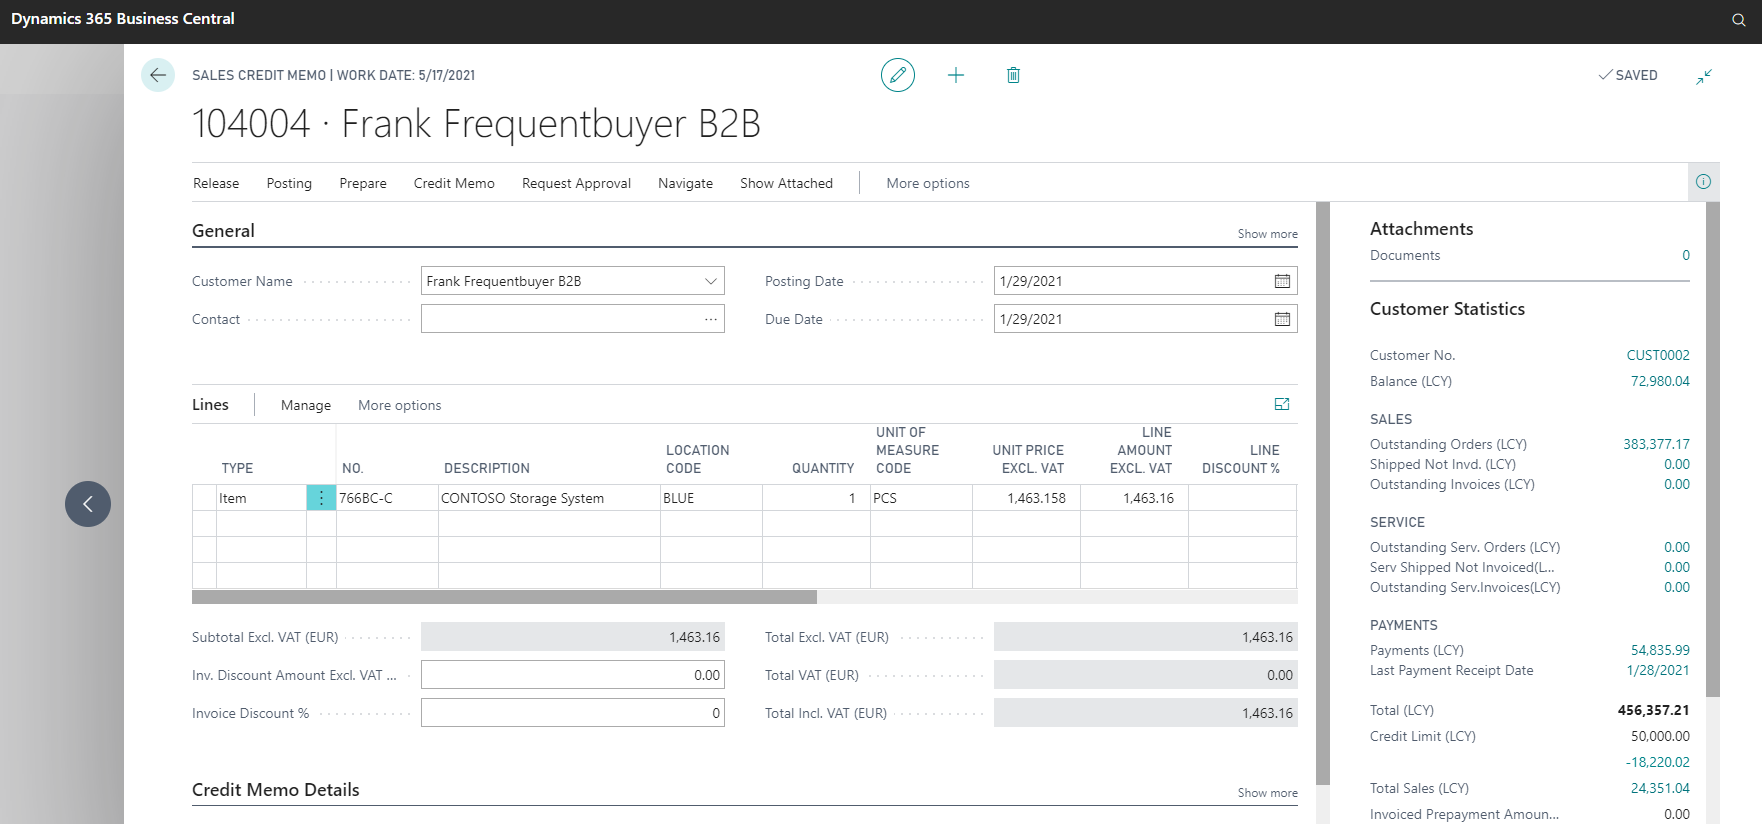Click the Quantity column header
The image size is (1762, 824).
[x=823, y=468]
